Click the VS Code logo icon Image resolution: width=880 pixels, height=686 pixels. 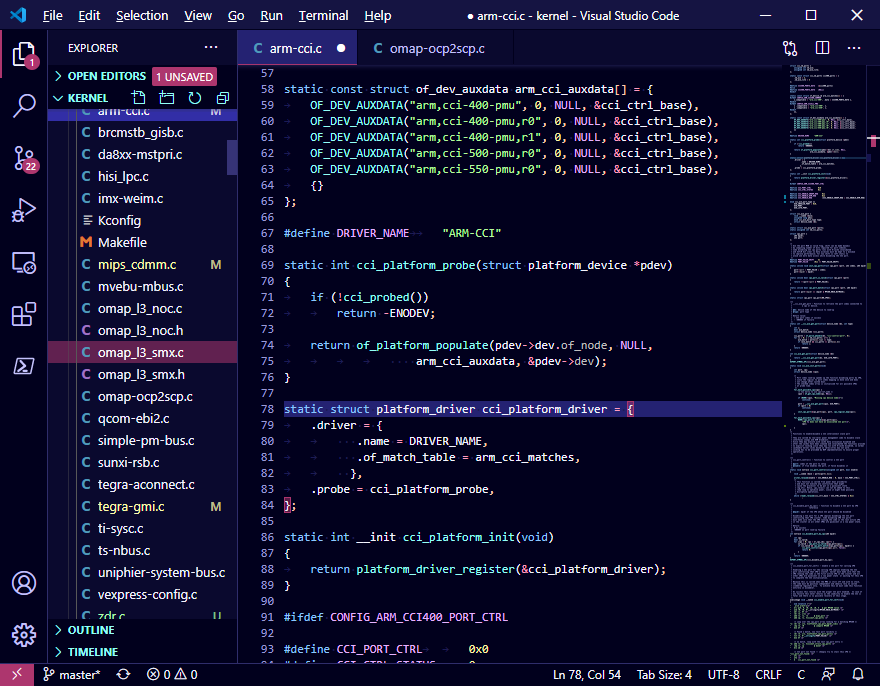pyautogui.click(x=18, y=15)
